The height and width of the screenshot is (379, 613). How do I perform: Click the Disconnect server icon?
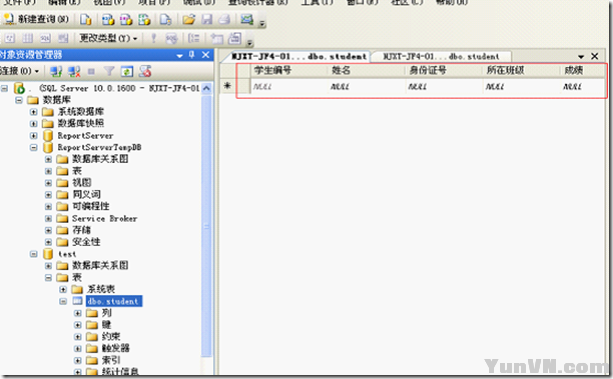pyautogui.click(x=74, y=71)
